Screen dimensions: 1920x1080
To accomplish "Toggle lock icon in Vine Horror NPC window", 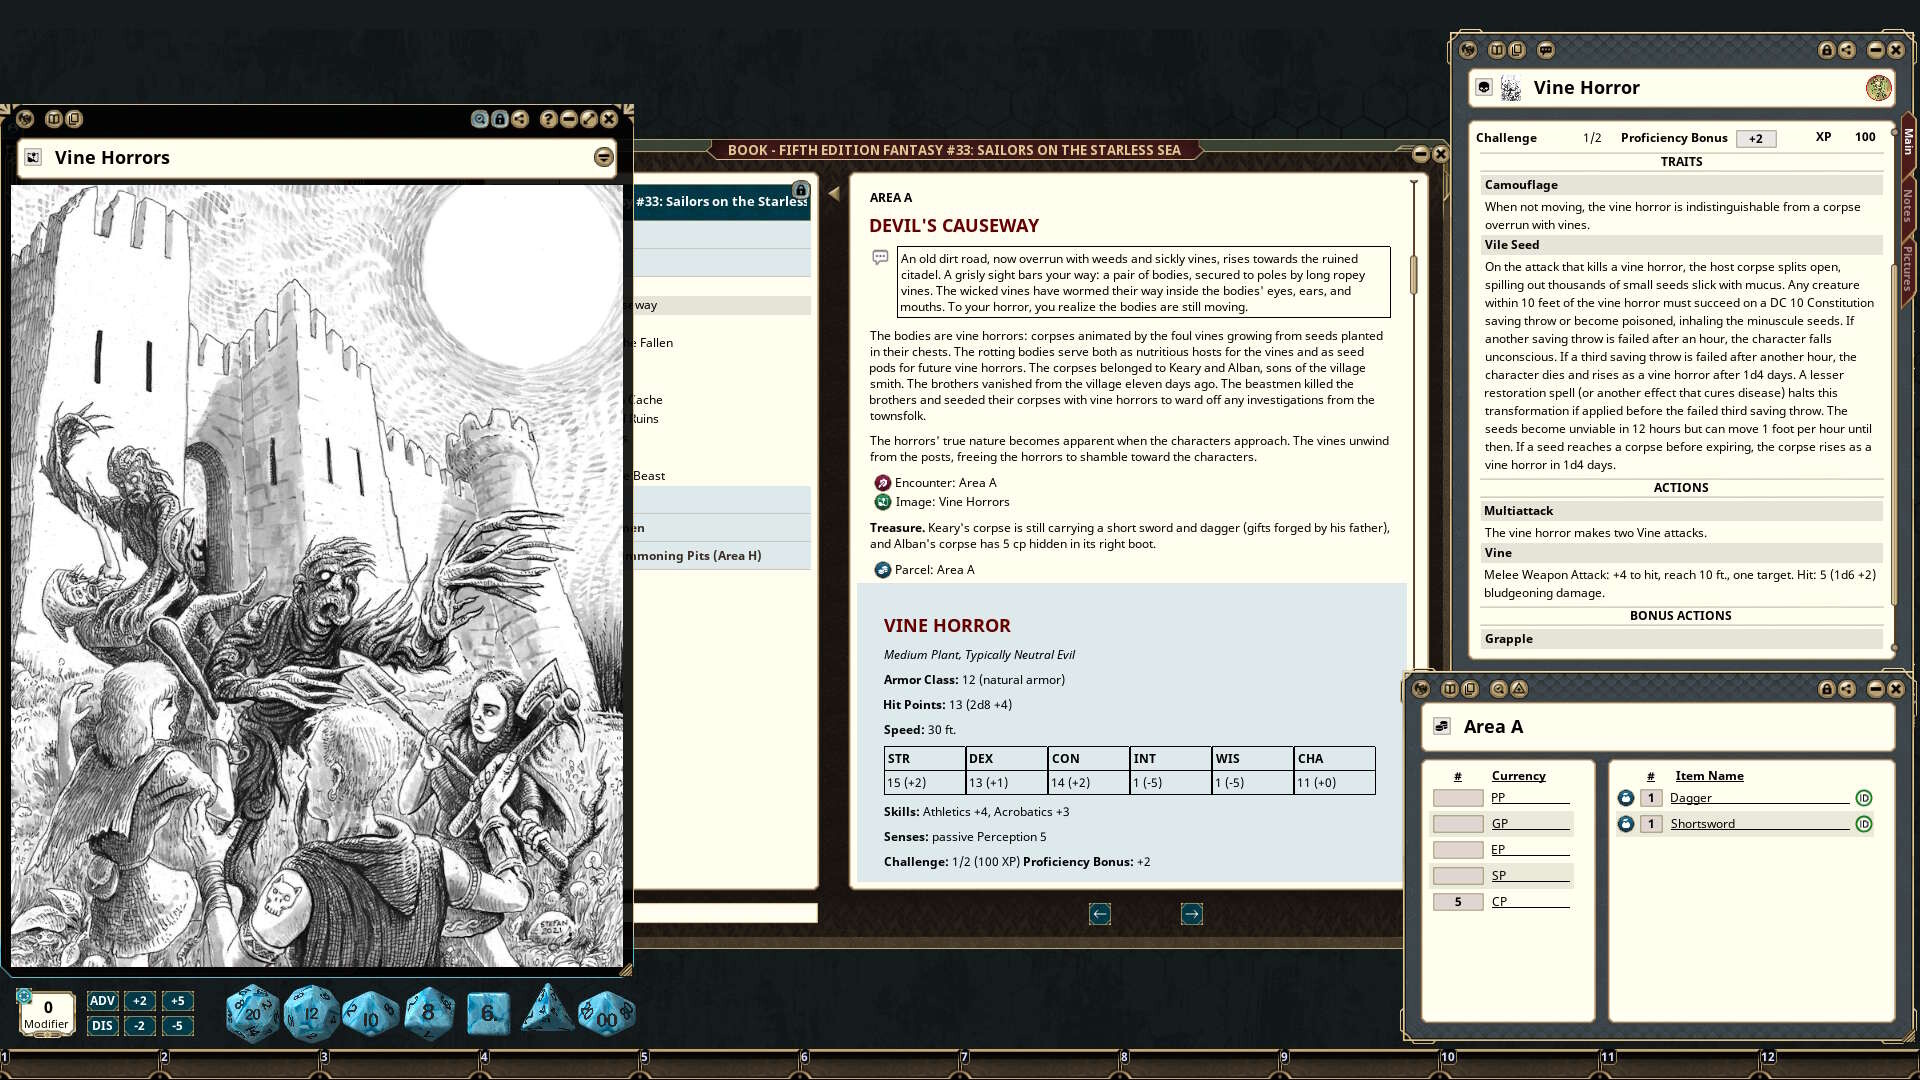I will pos(1827,50).
